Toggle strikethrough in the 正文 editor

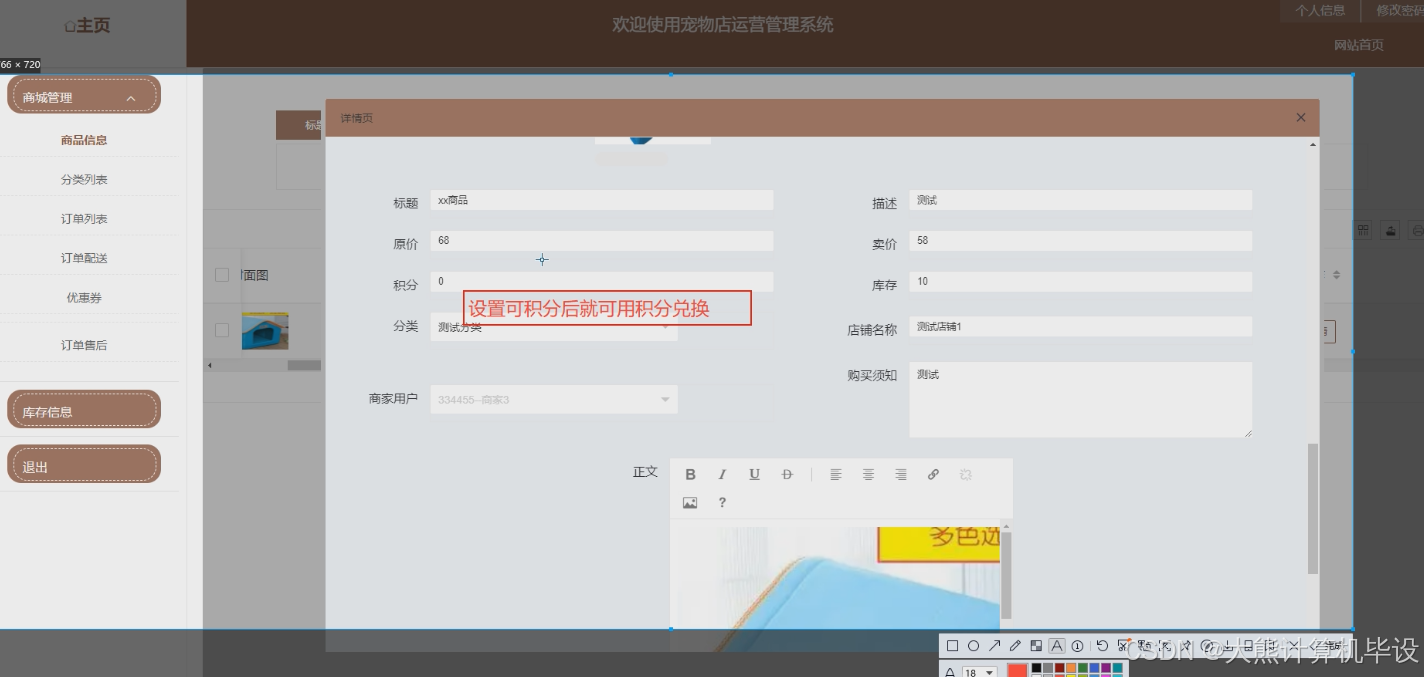click(x=786, y=475)
